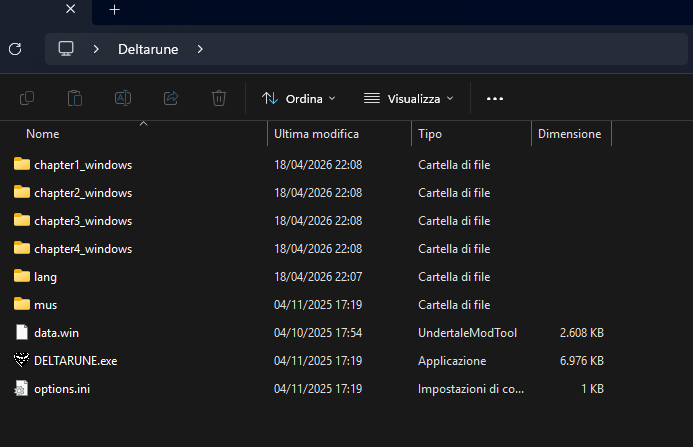Click the Rename toolbar icon
Screen dimensions: 693x447
coord(123,98)
